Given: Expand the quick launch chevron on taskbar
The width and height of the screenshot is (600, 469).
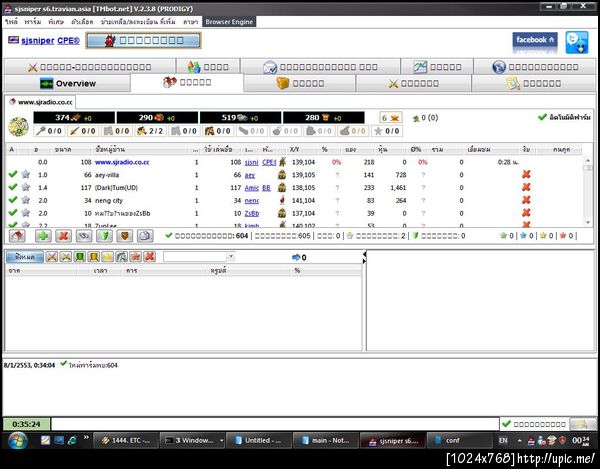Looking at the screenshot, I should point(86,438).
